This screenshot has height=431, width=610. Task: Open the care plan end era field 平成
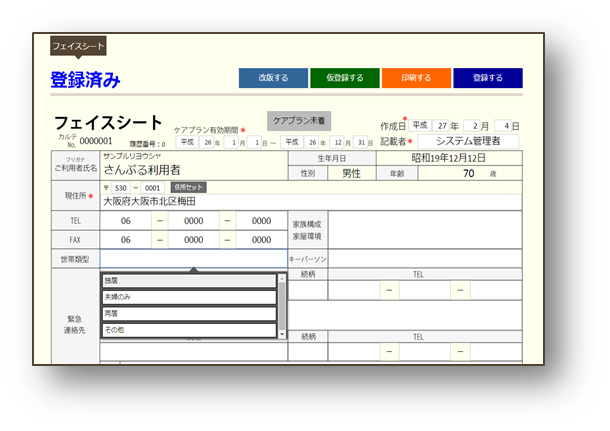[x=292, y=142]
